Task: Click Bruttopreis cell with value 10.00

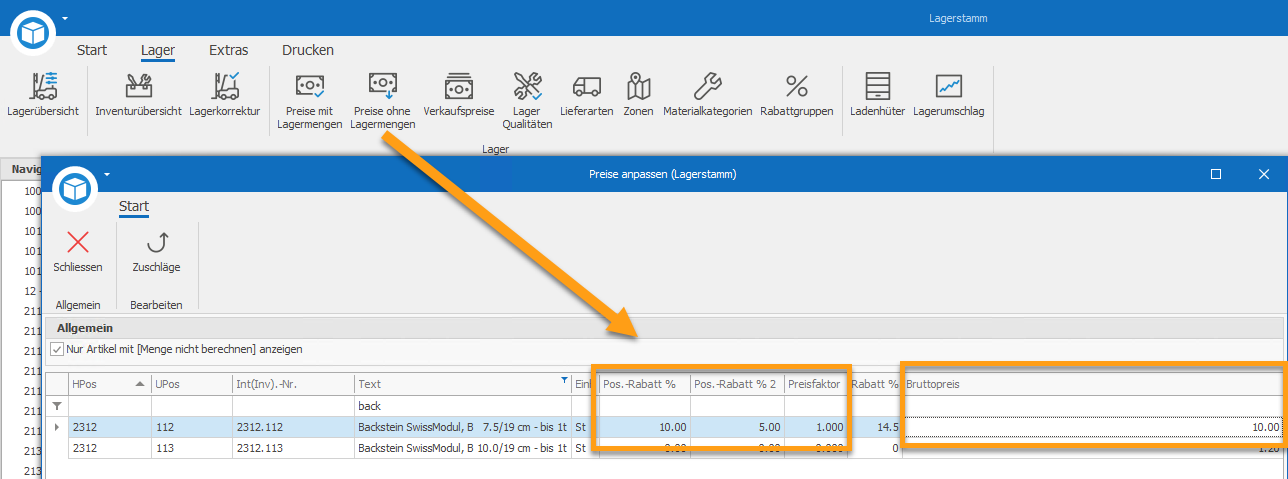Action: click(x=1093, y=427)
